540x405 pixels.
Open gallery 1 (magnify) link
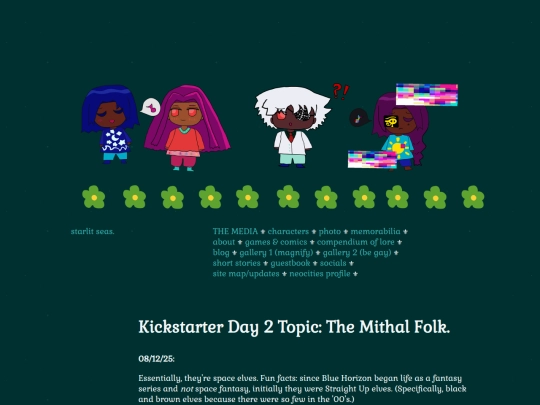point(276,253)
